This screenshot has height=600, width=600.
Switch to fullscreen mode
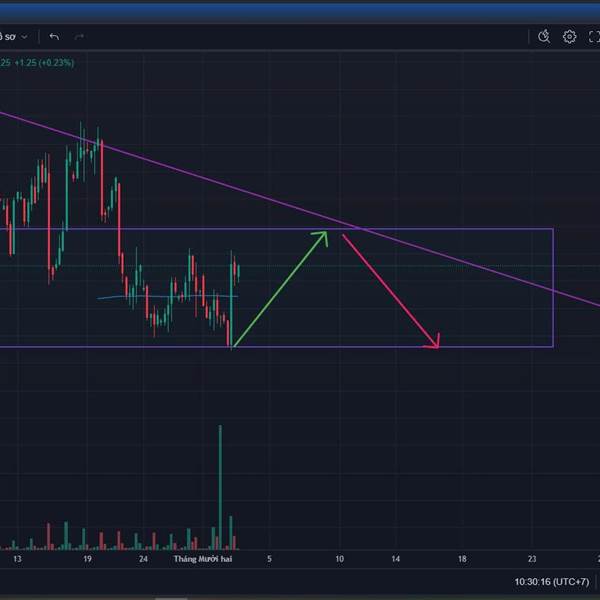[x=594, y=37]
